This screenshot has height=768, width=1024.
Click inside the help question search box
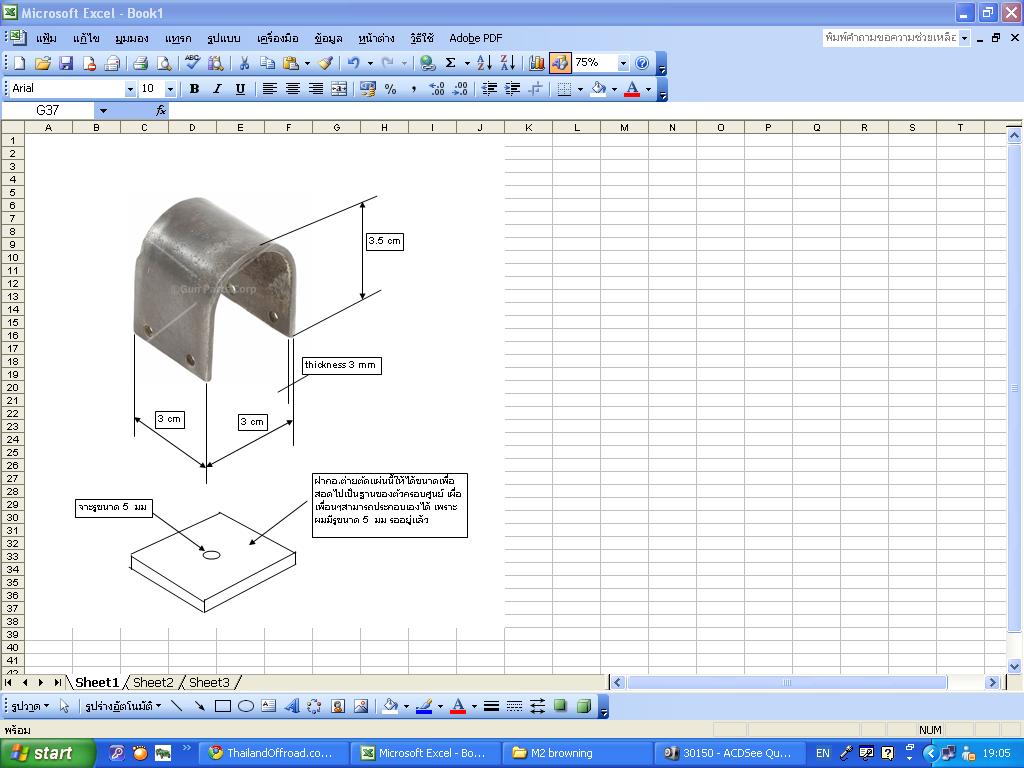point(889,38)
